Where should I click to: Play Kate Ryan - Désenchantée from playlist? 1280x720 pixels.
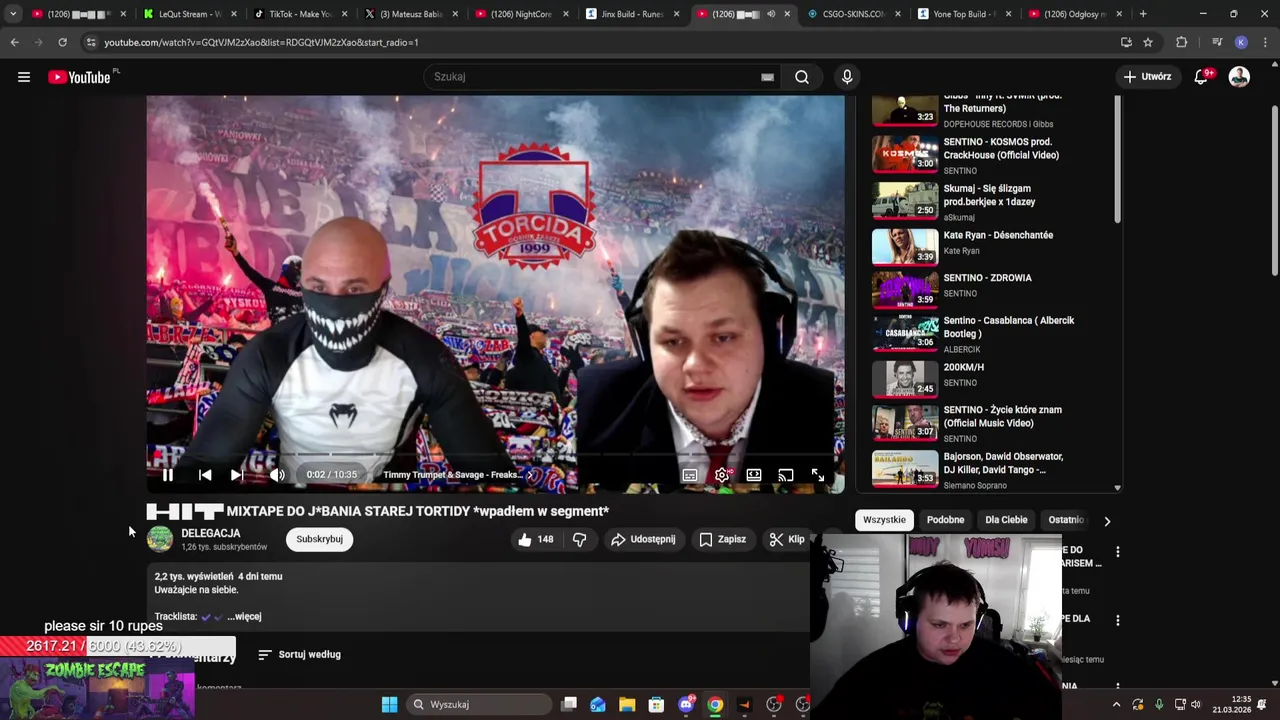tap(990, 246)
